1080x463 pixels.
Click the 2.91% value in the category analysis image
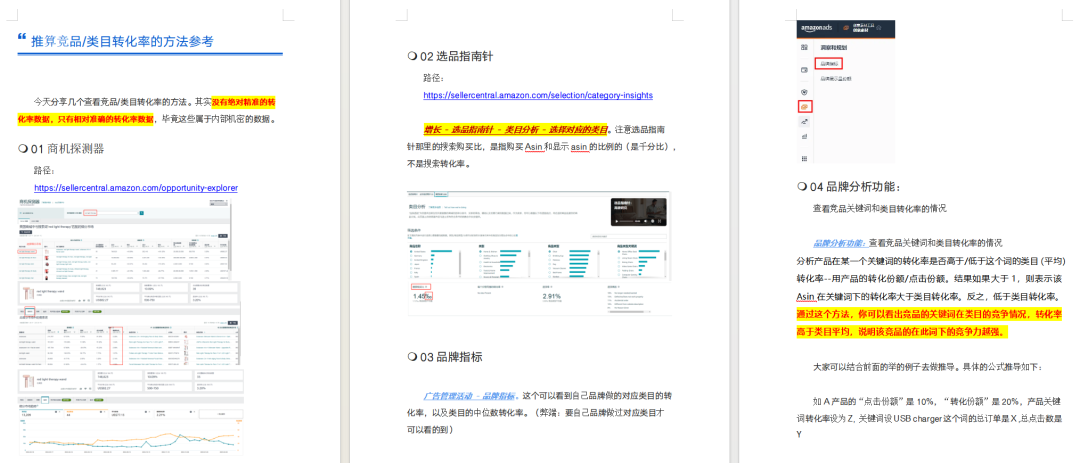click(x=552, y=296)
